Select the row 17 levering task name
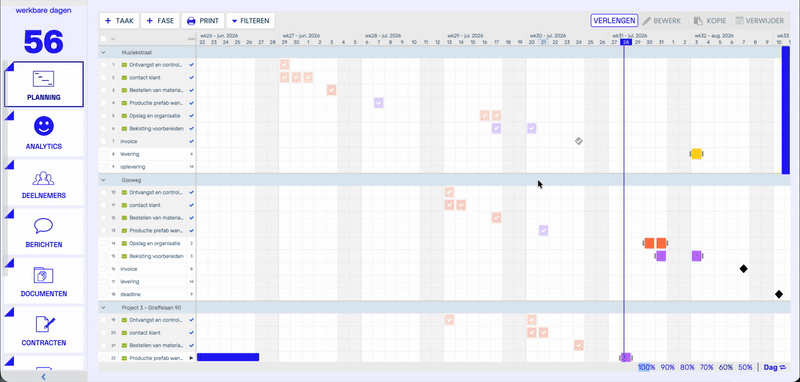Viewport: 800px width, 382px height. [x=130, y=282]
